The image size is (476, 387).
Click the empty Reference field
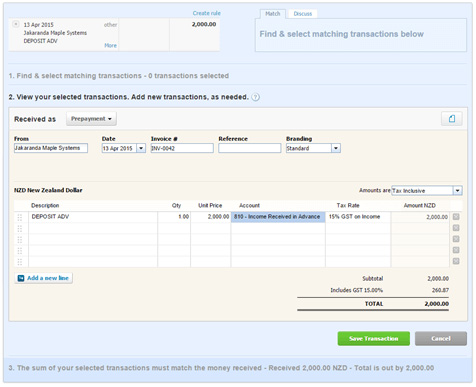[x=250, y=148]
